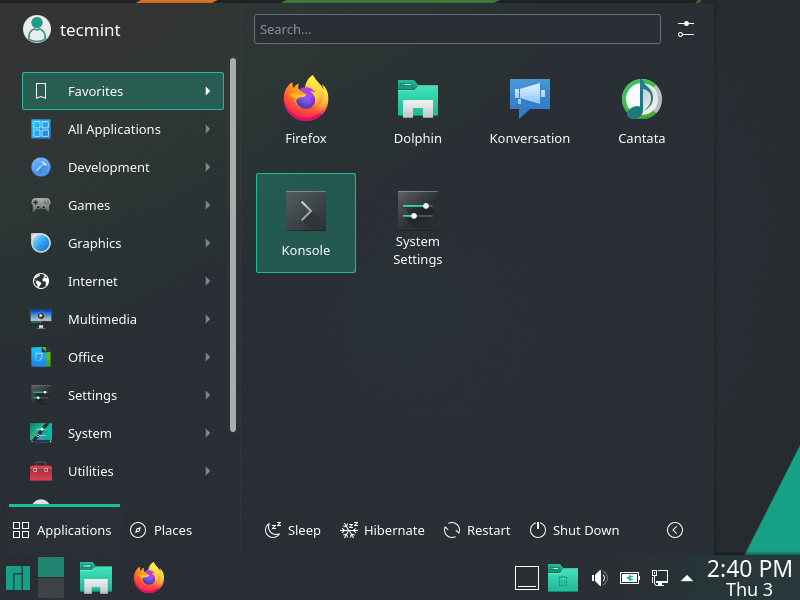Image resolution: width=800 pixels, height=600 pixels.
Task: Open the Cantata music player
Action: click(x=641, y=111)
